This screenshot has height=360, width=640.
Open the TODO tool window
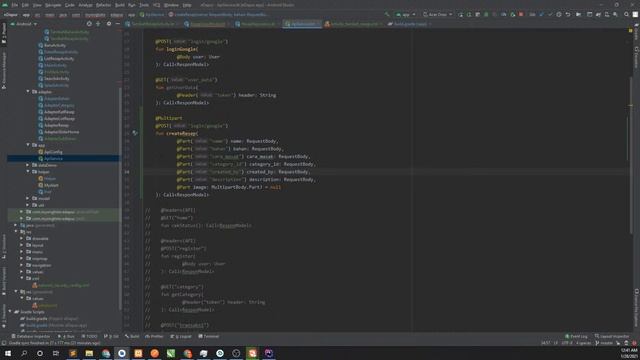coord(89,336)
